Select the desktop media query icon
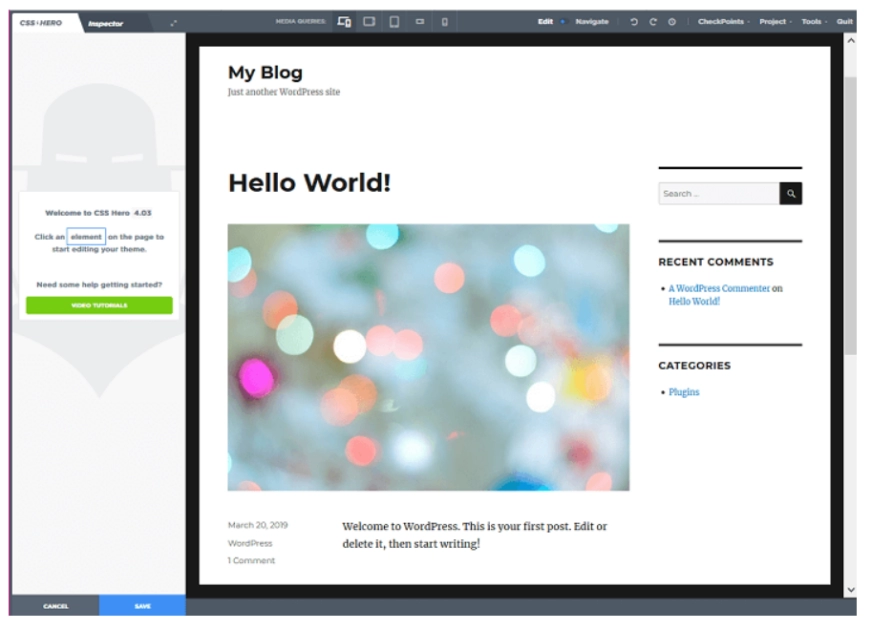 [344, 22]
